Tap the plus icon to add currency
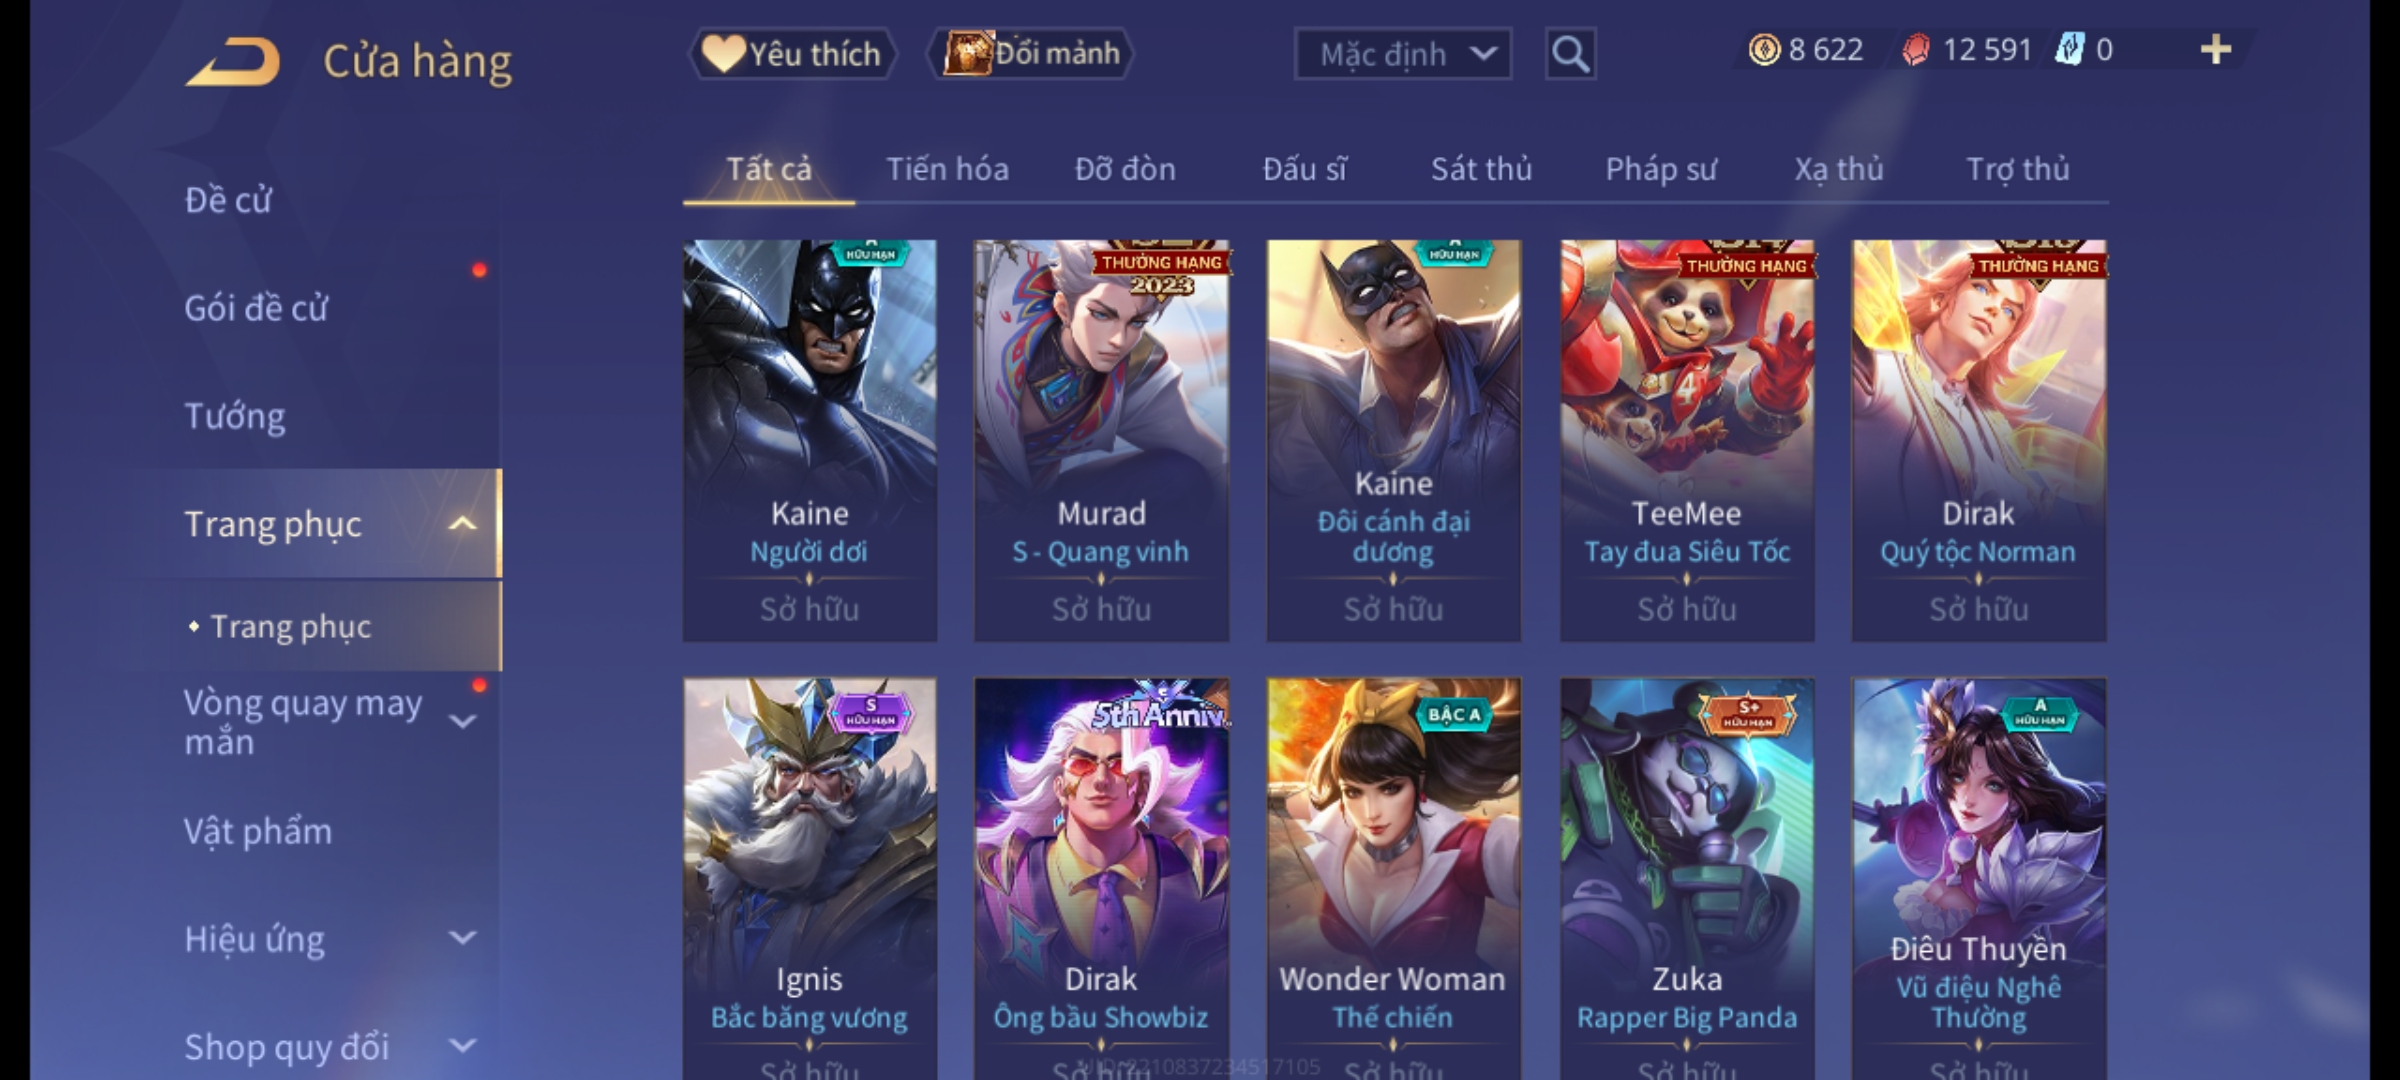 2216,50
